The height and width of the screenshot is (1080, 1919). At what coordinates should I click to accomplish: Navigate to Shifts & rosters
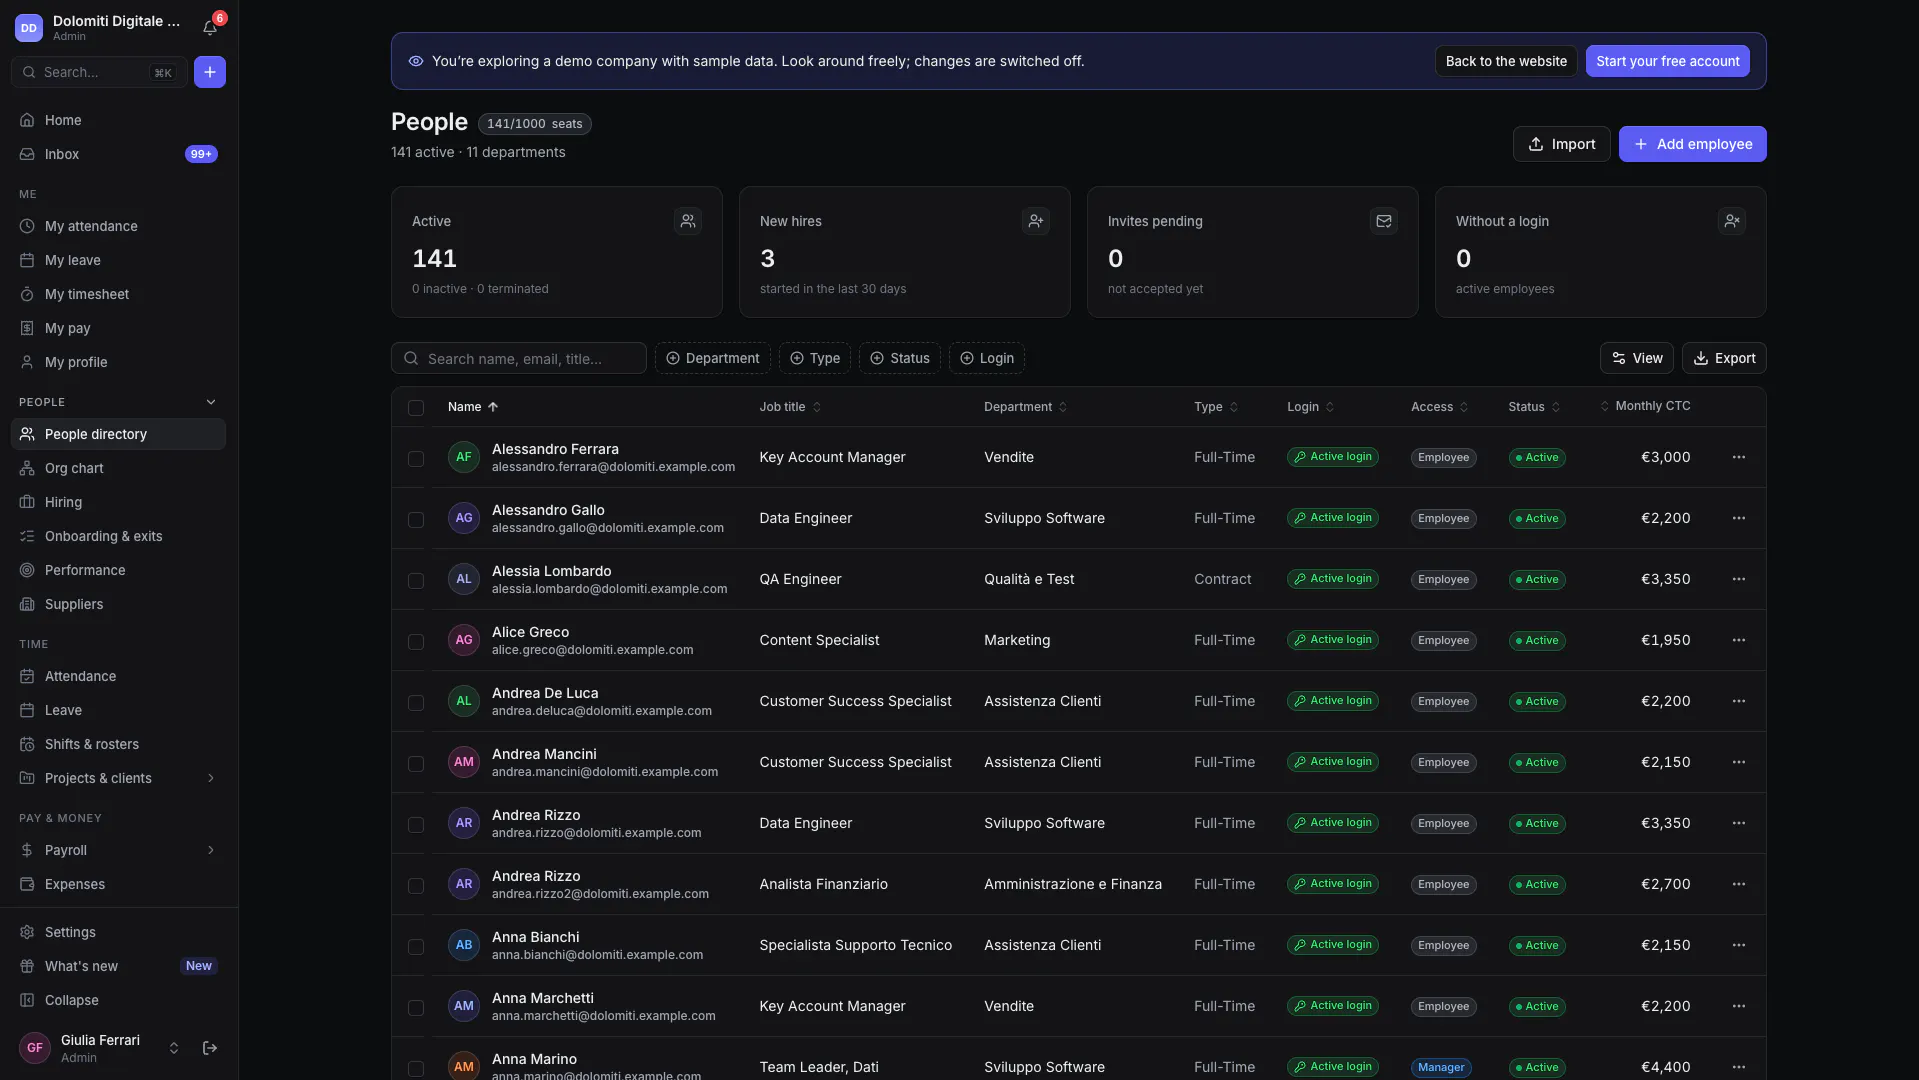click(118, 744)
